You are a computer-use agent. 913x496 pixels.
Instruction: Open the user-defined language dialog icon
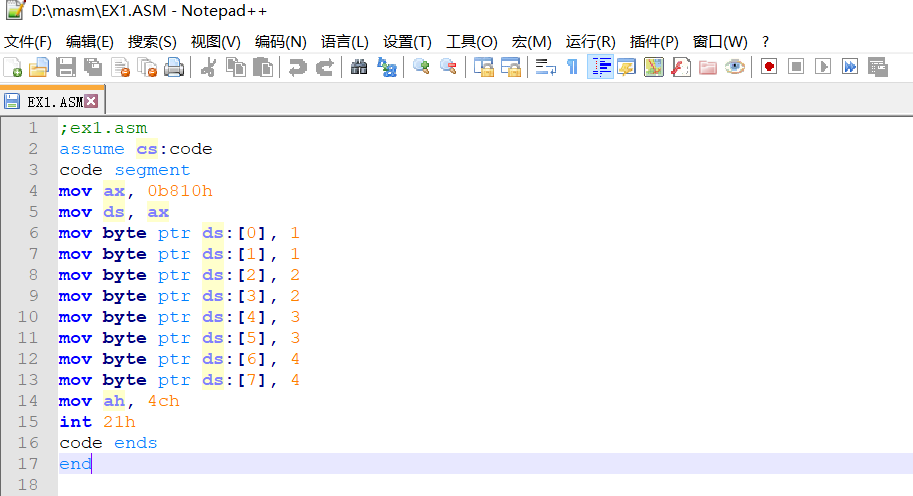coord(627,68)
